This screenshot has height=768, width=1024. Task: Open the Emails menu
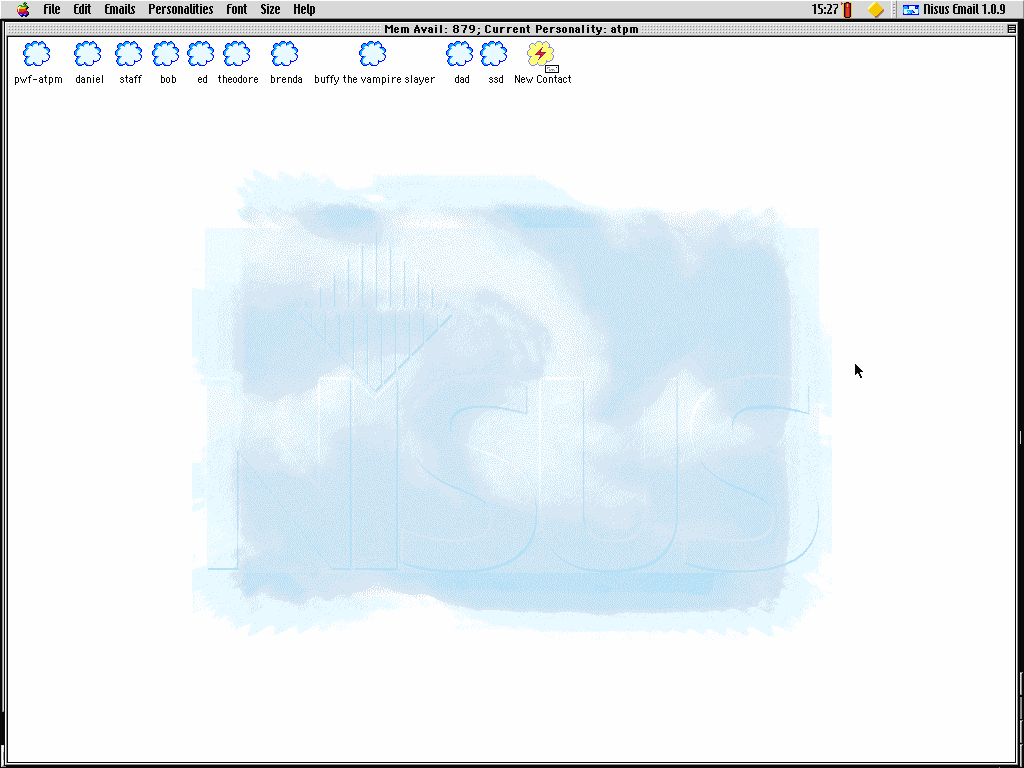coord(120,9)
